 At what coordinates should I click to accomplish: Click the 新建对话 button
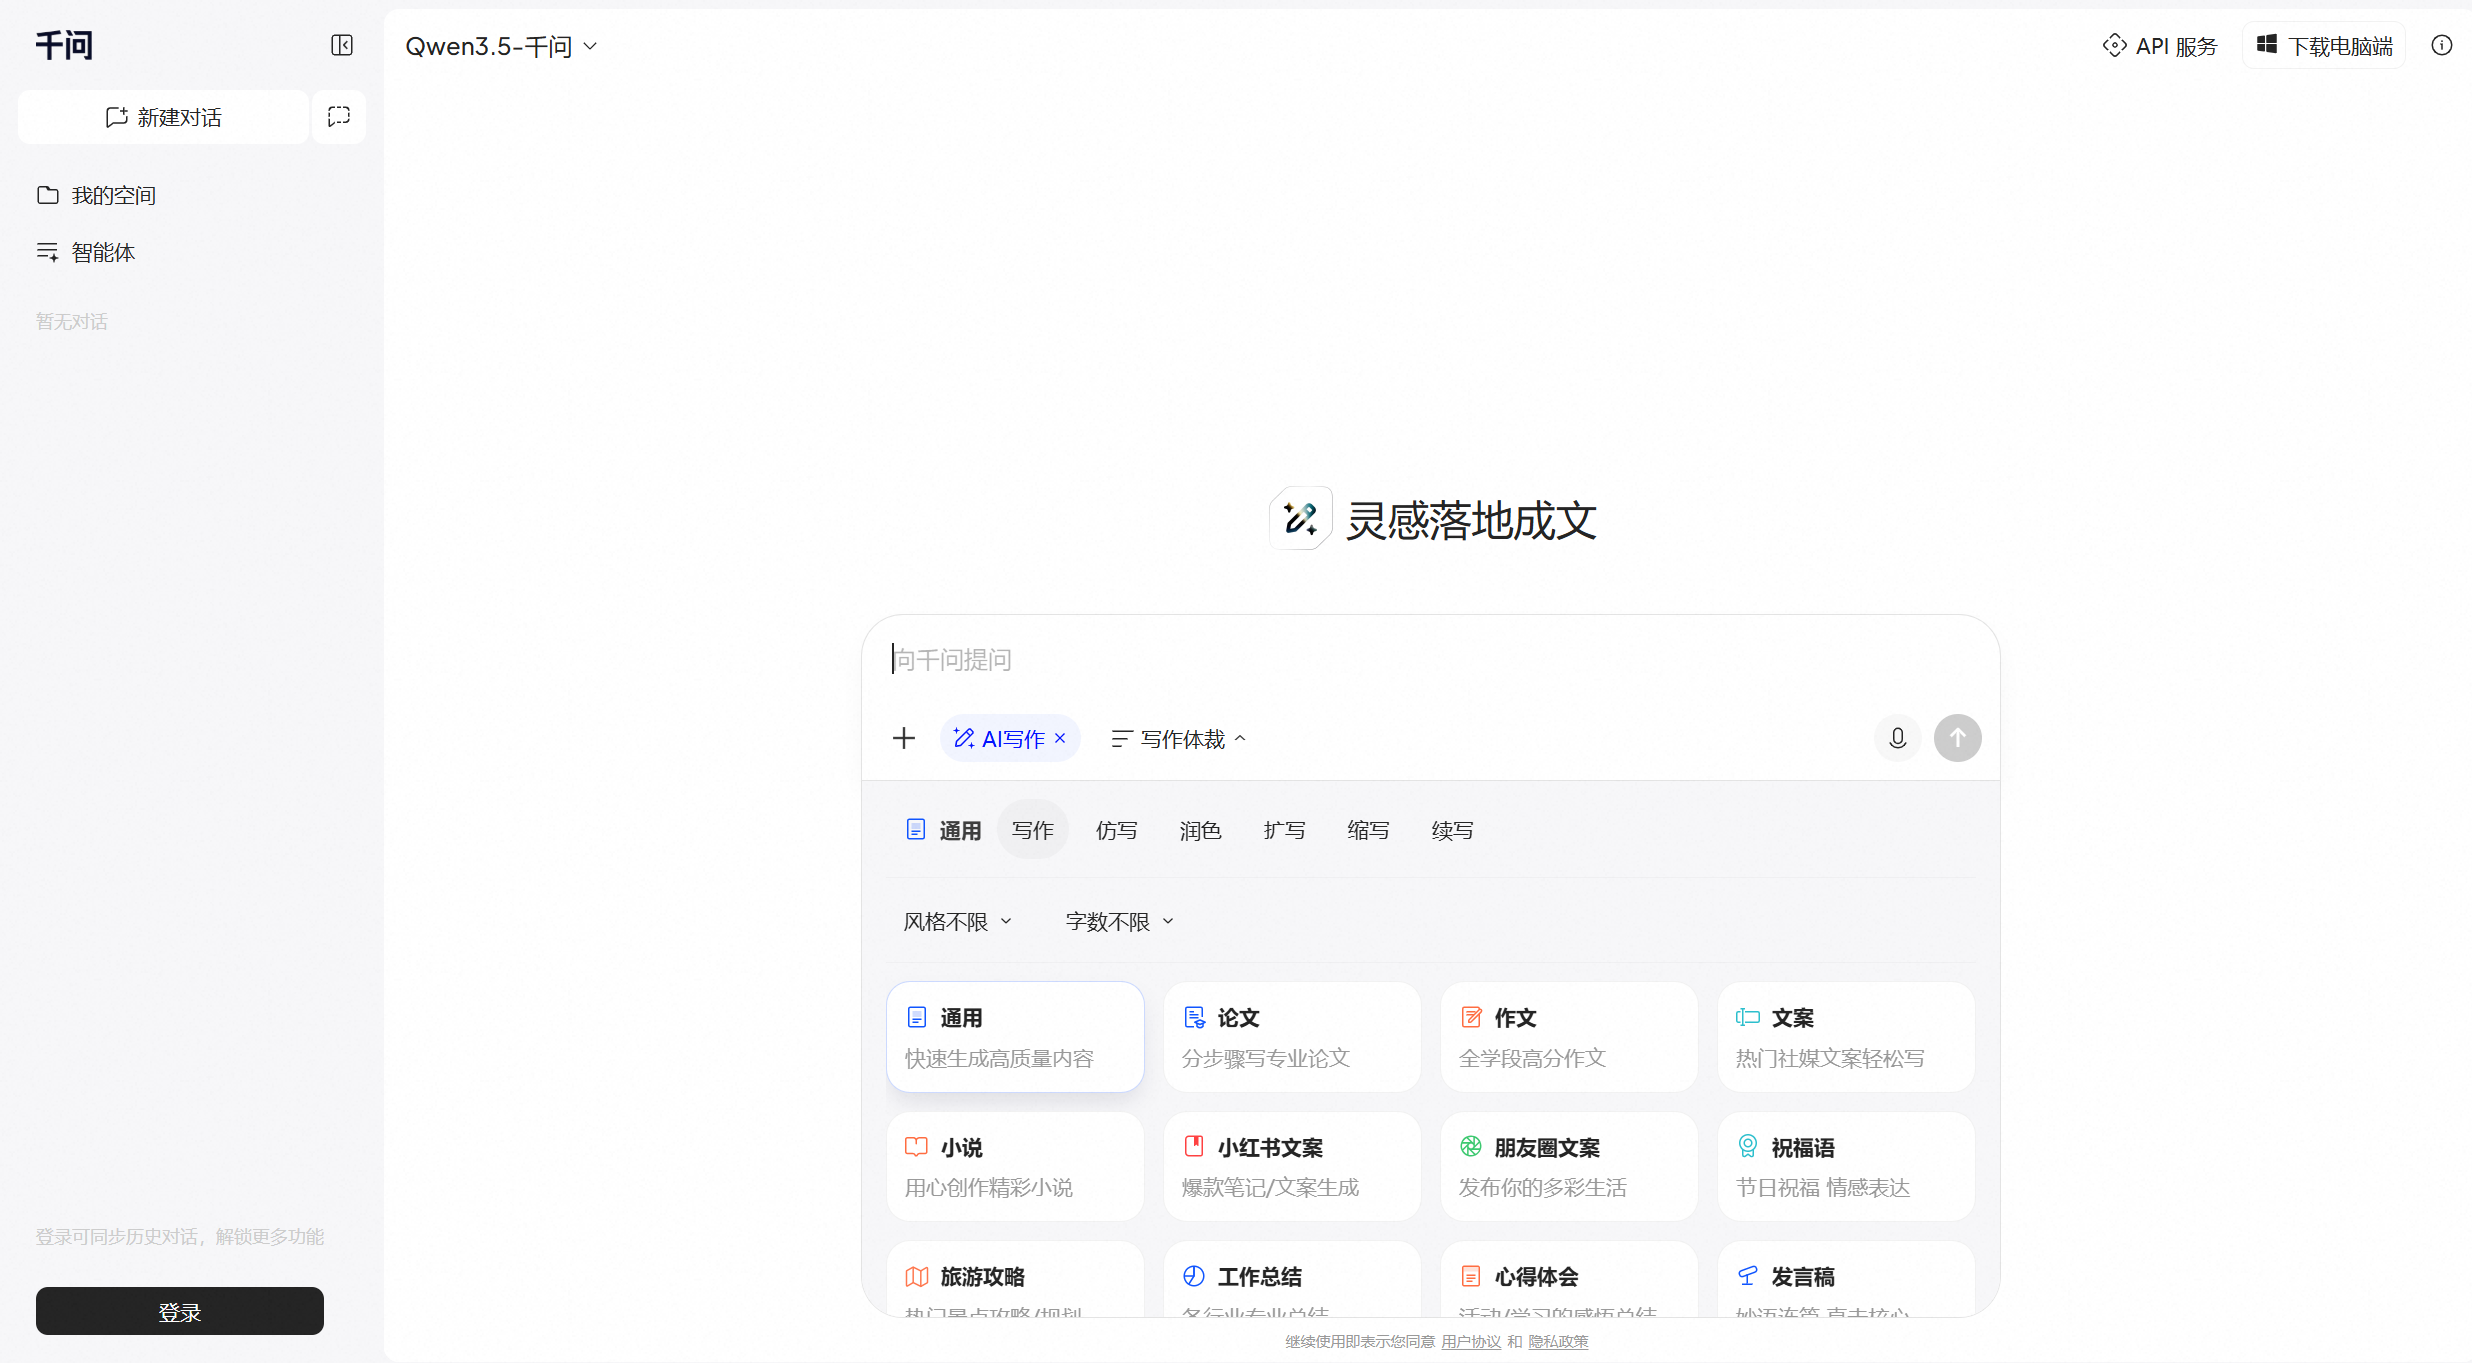pyautogui.click(x=163, y=117)
